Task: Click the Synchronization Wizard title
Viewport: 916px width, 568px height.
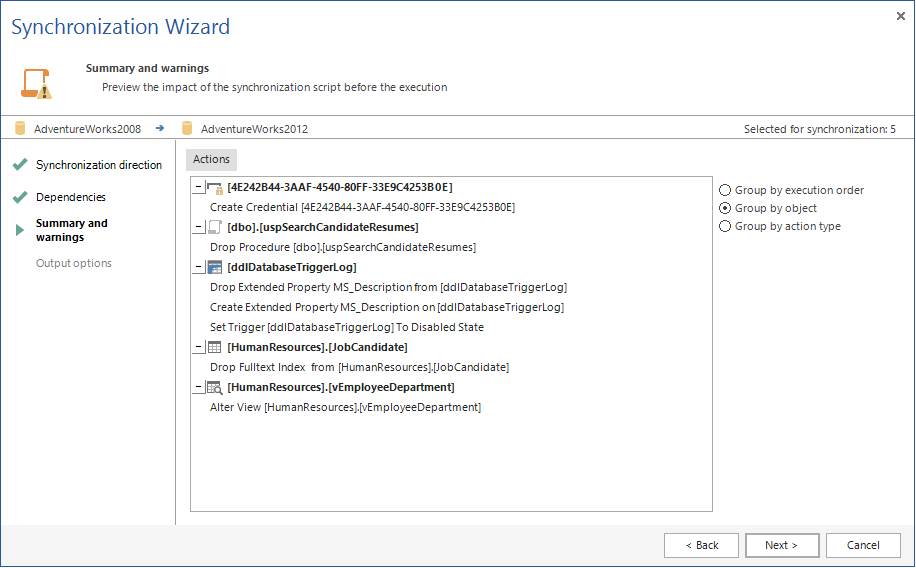Action: 120,27
